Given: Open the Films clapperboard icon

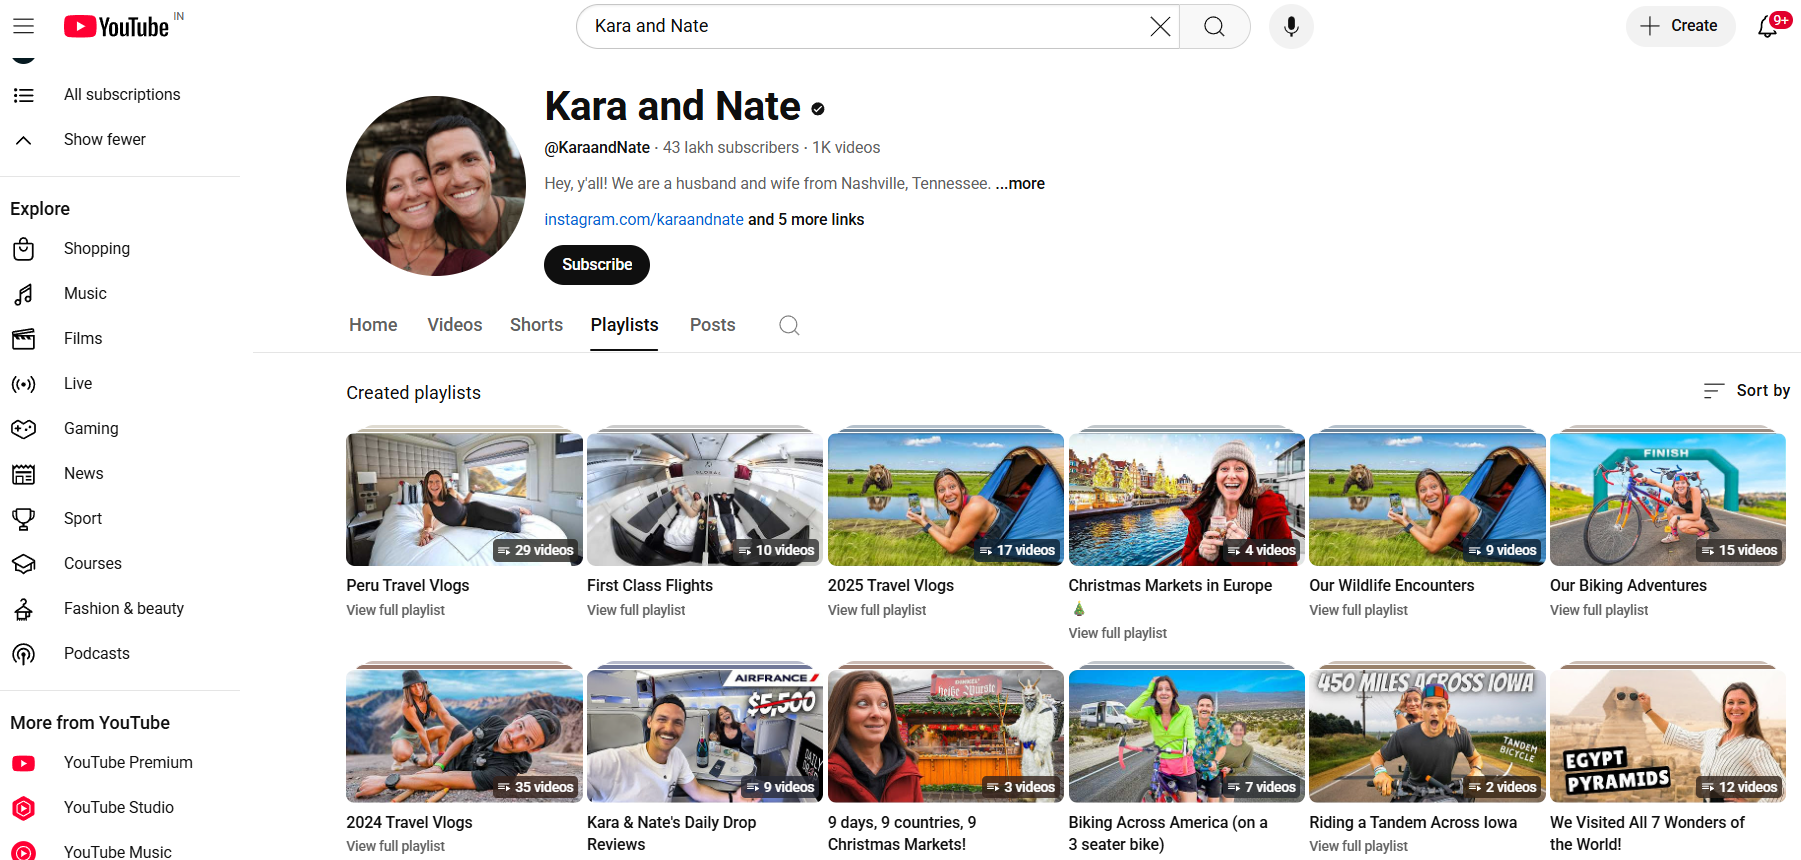Looking at the screenshot, I should click(24, 339).
